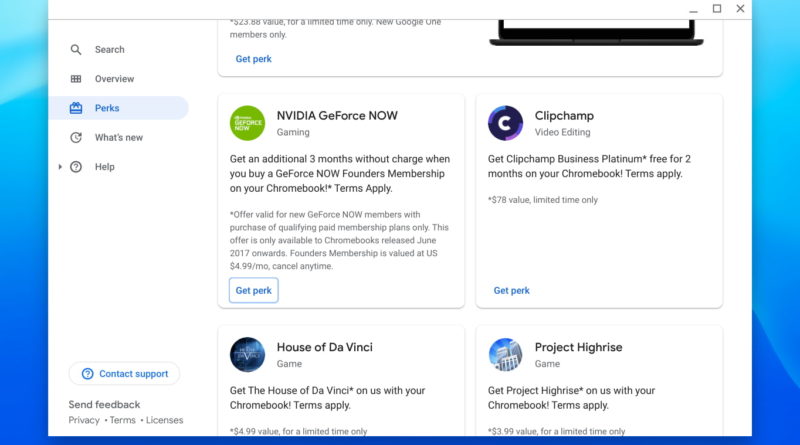Expand the Help section arrow
Viewport: 800px width, 445px height.
[x=60, y=167]
